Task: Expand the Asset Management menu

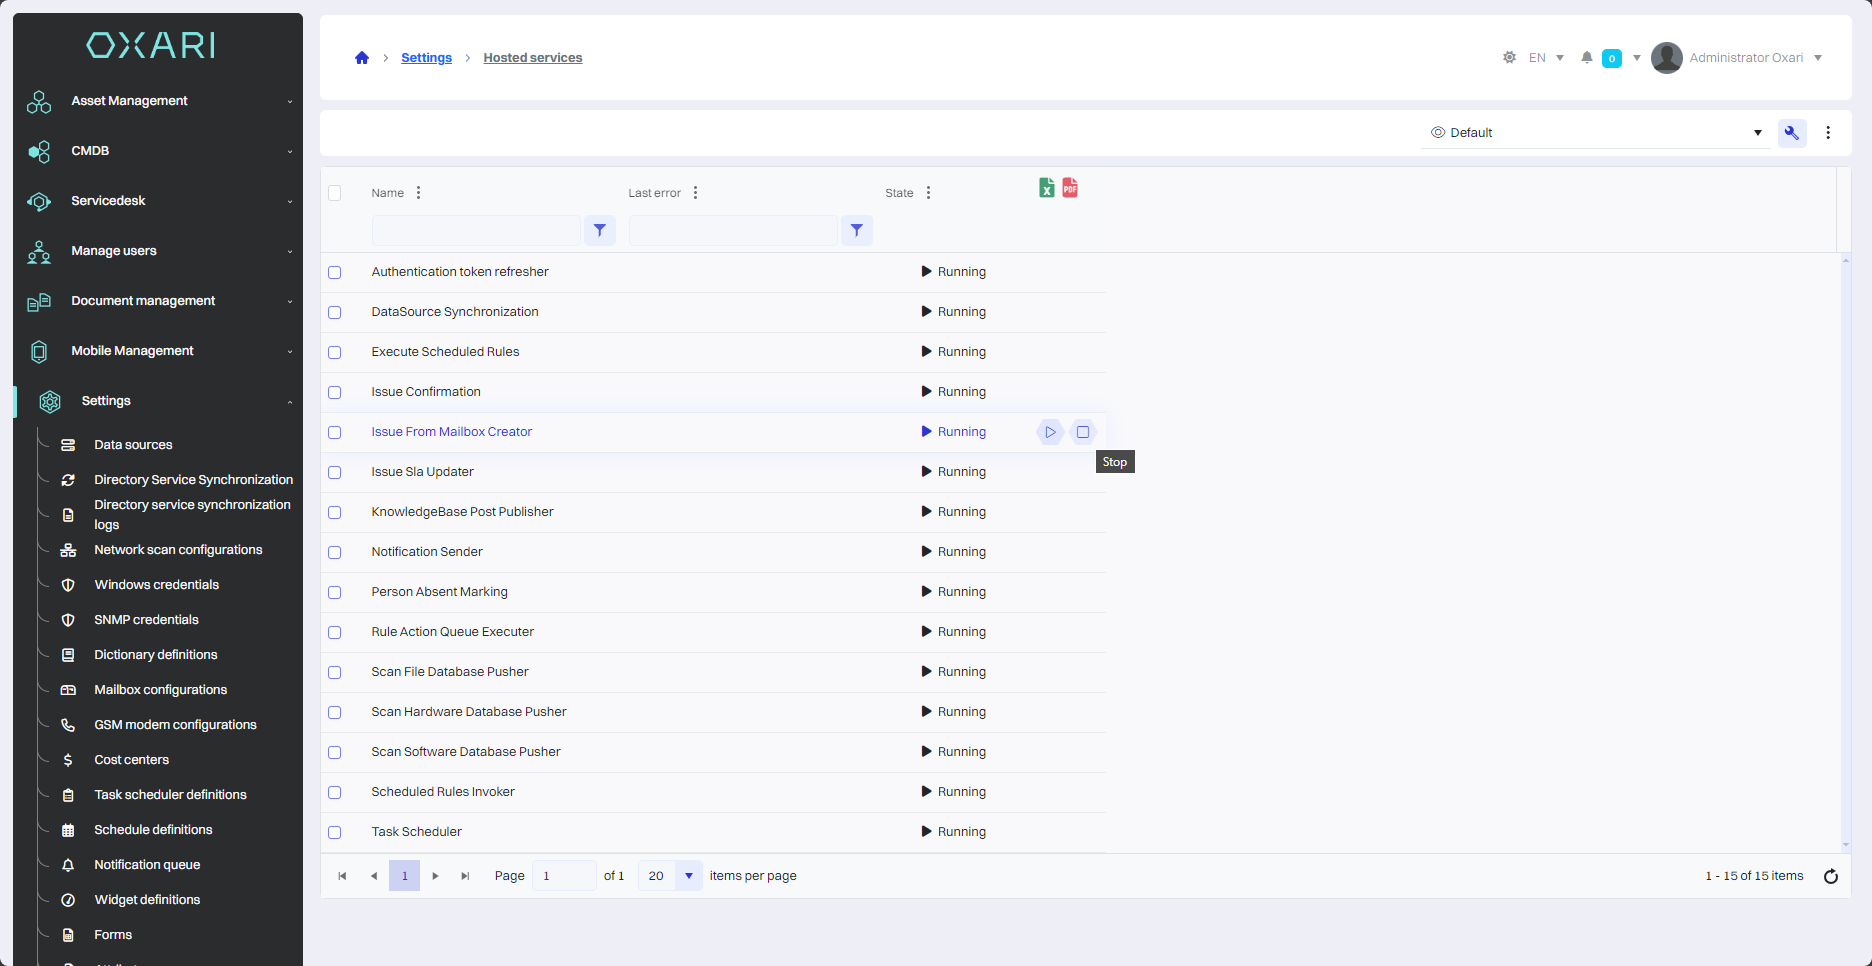Action: click(x=160, y=101)
